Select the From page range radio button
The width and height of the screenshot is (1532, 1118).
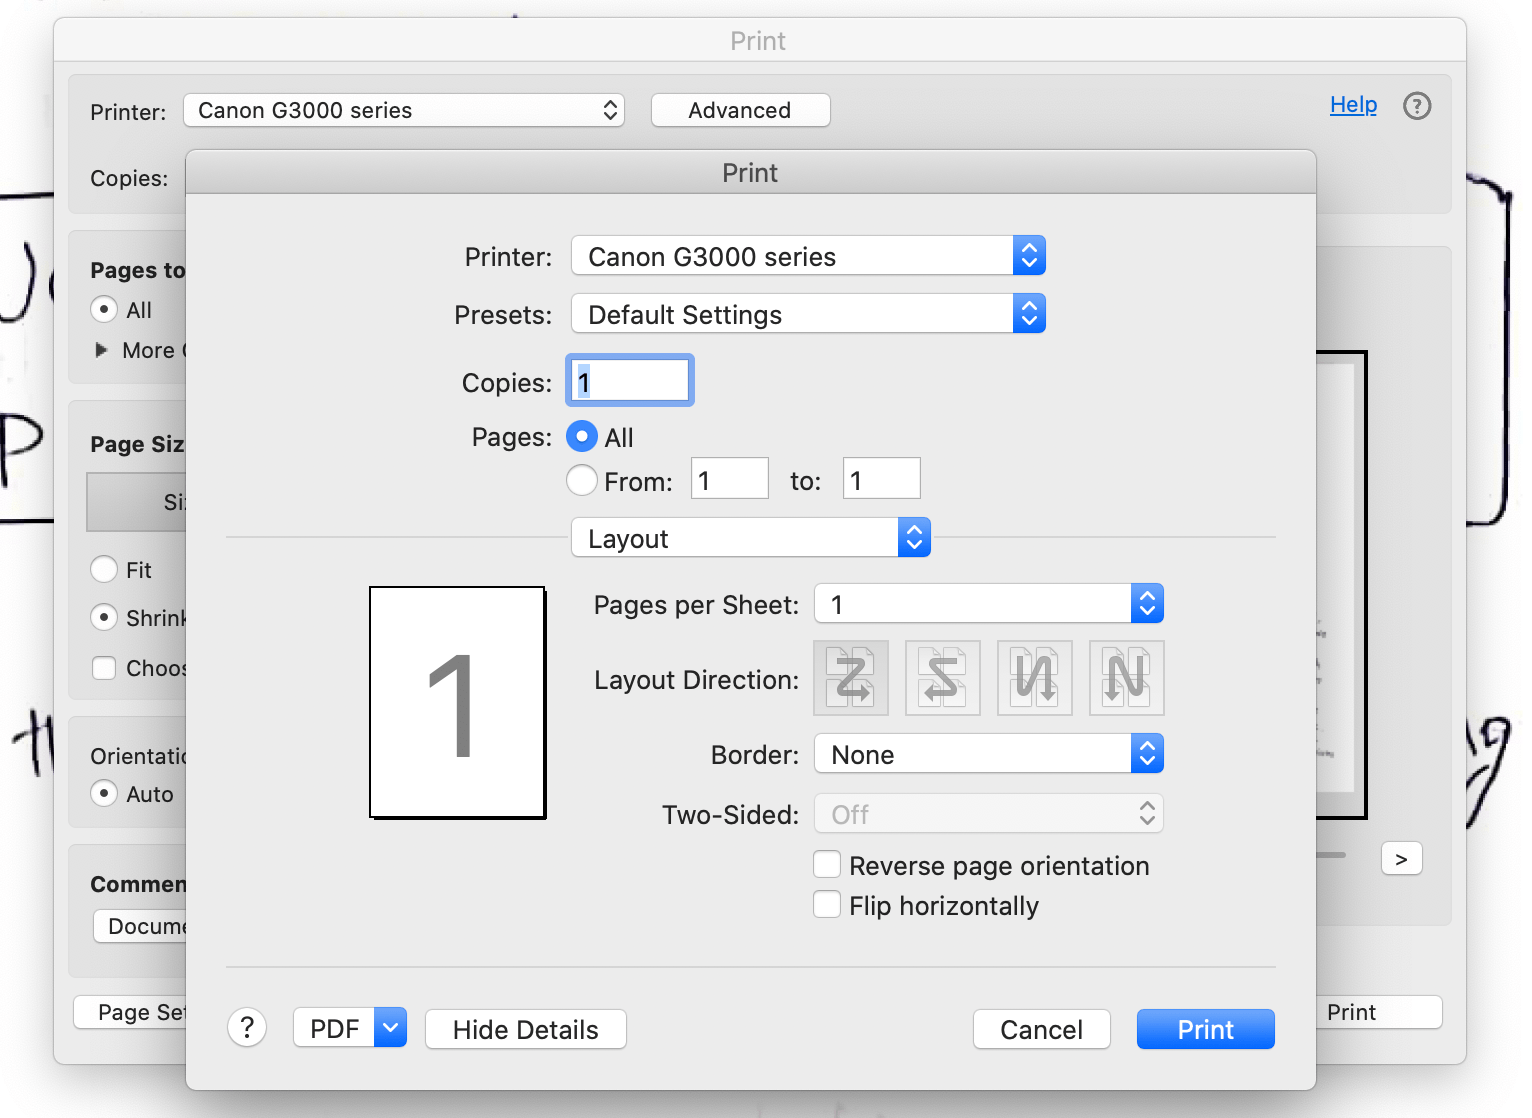tap(582, 480)
